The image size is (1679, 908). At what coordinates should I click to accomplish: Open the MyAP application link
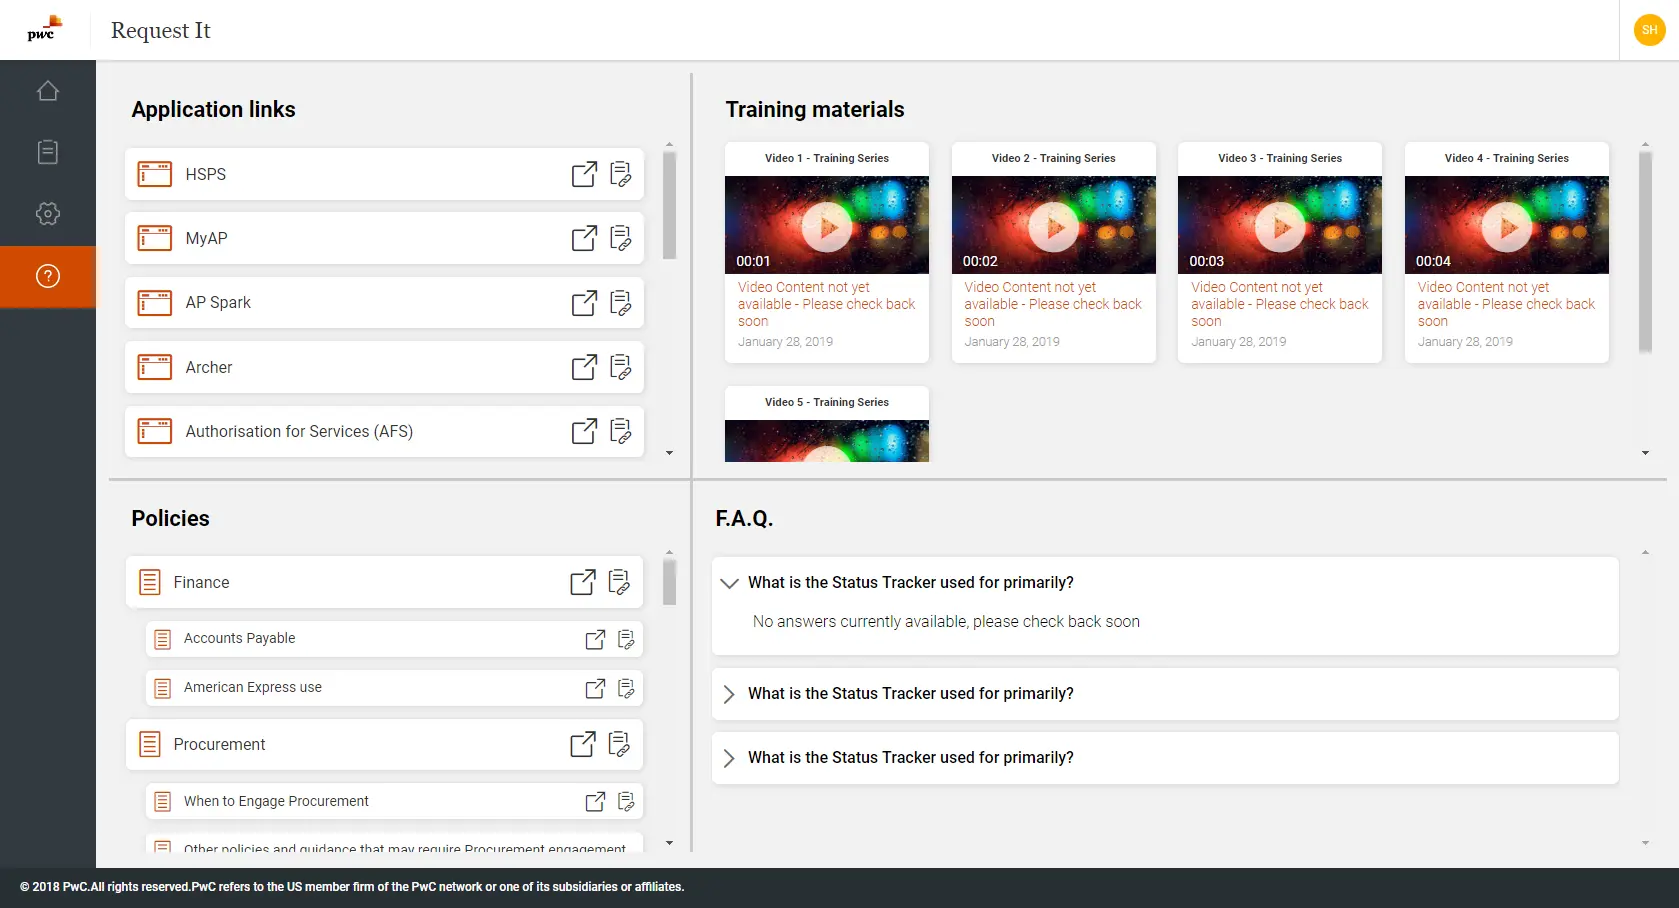384,238
